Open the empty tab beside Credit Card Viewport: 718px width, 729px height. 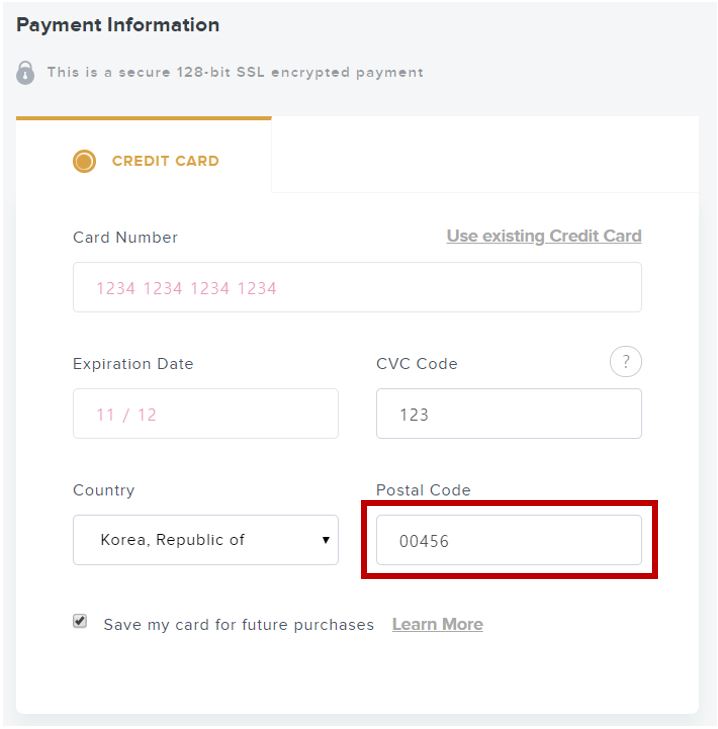click(x=485, y=154)
